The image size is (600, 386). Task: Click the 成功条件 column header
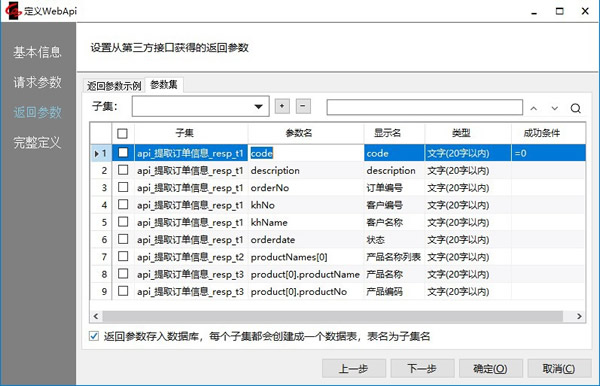[548, 133]
